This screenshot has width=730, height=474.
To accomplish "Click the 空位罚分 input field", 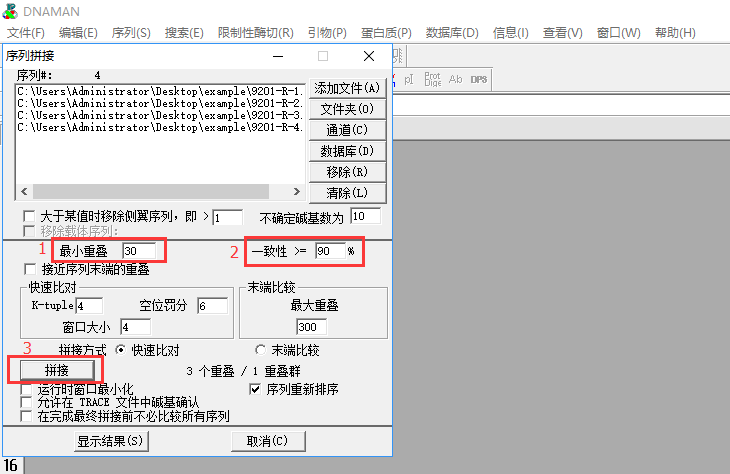I will (x=212, y=306).
